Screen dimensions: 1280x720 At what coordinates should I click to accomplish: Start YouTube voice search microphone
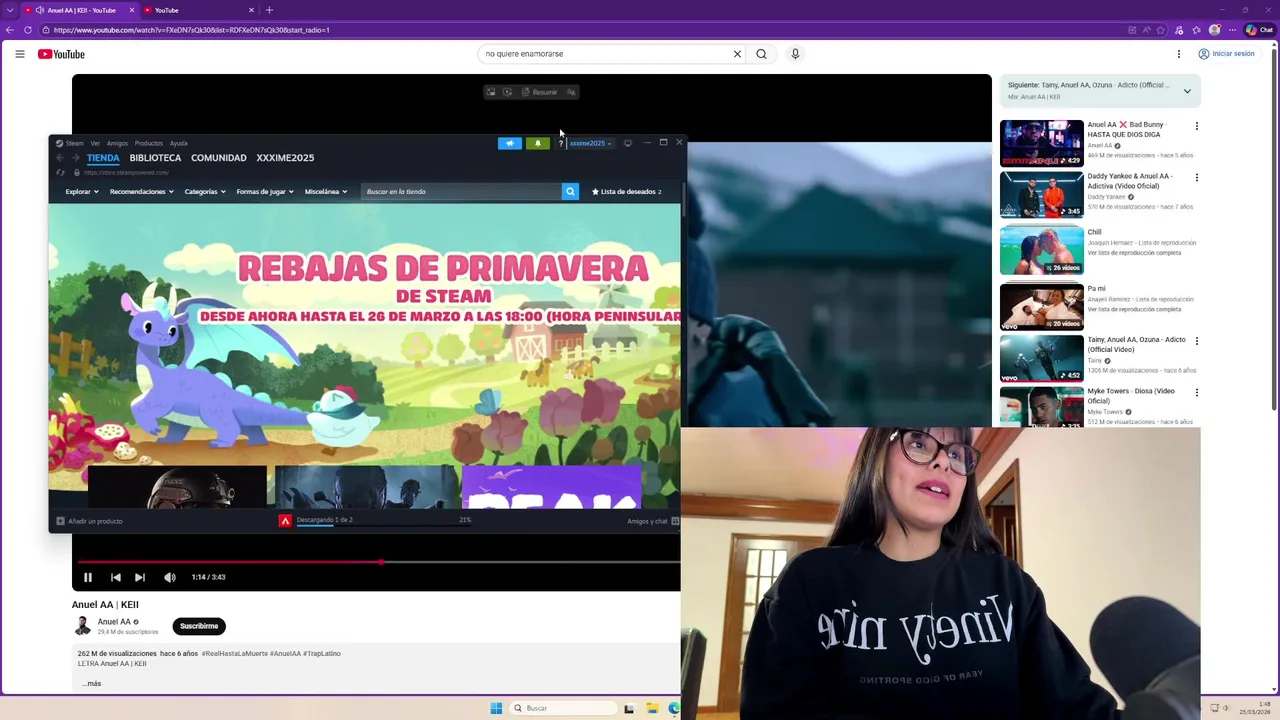tap(795, 54)
